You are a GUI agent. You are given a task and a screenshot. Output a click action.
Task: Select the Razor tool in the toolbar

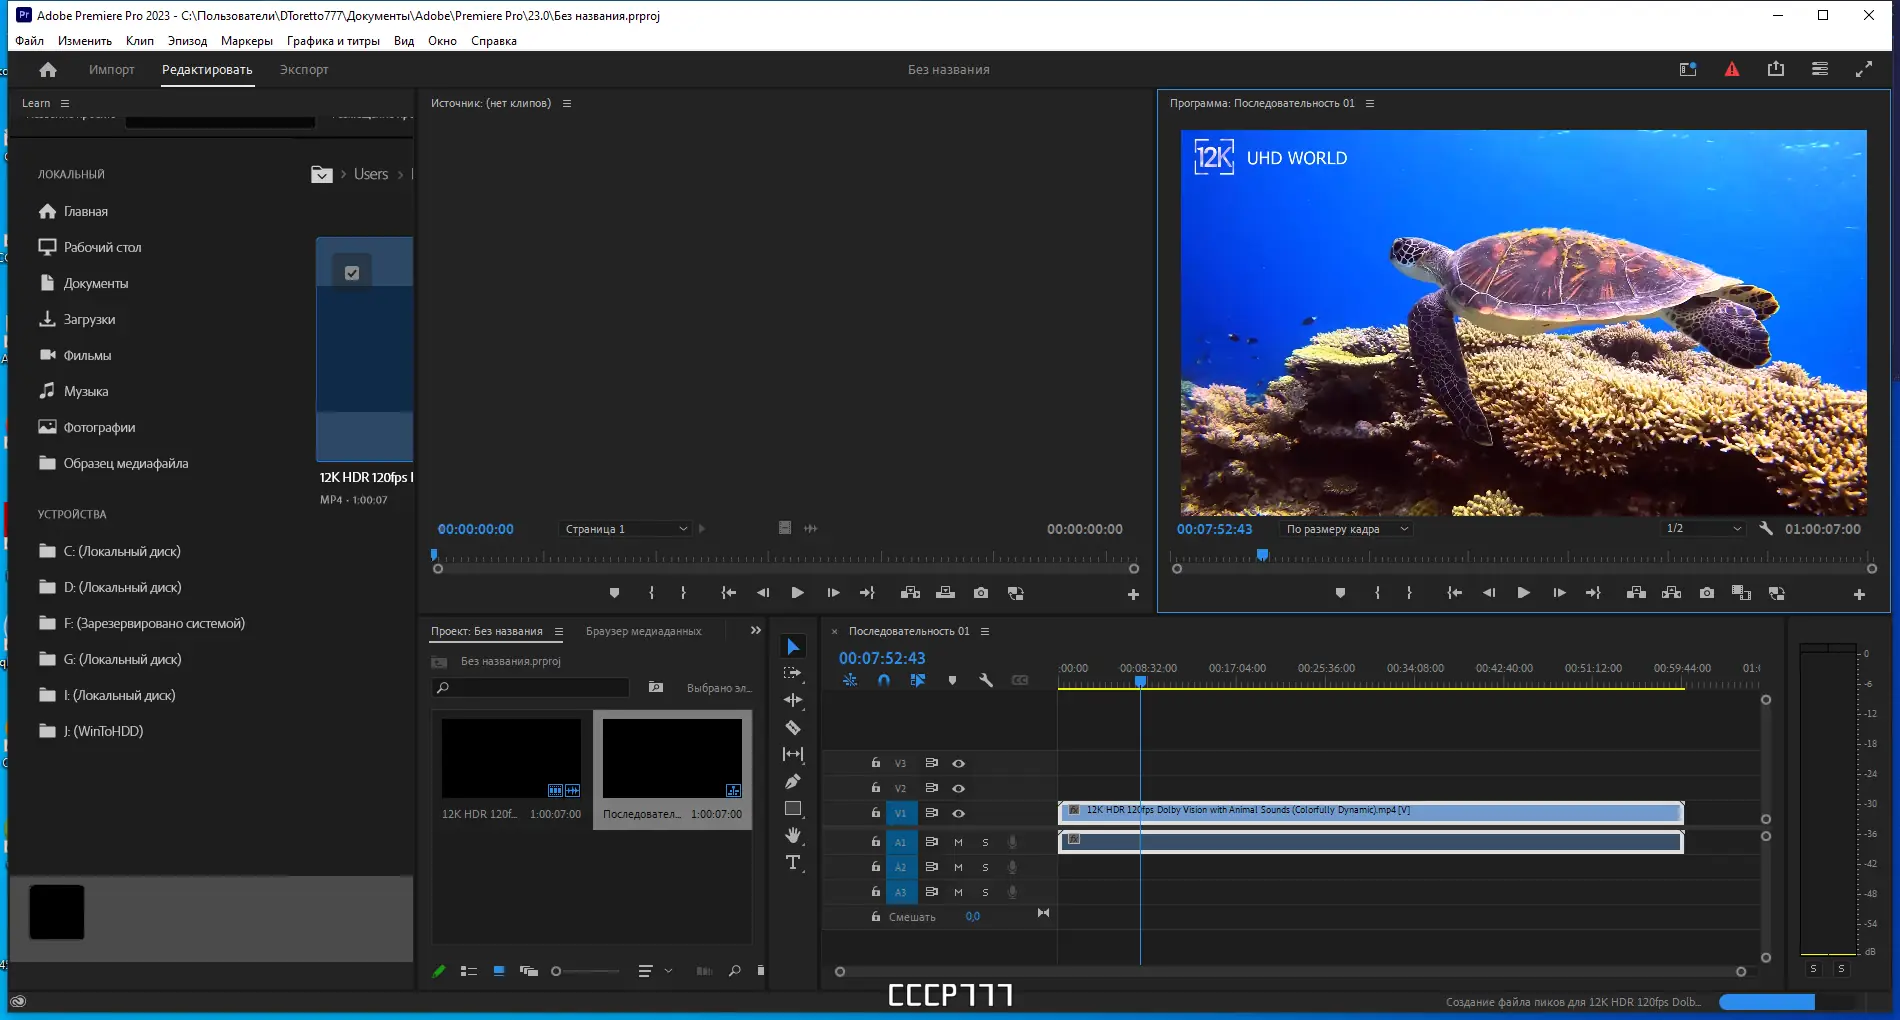click(793, 728)
